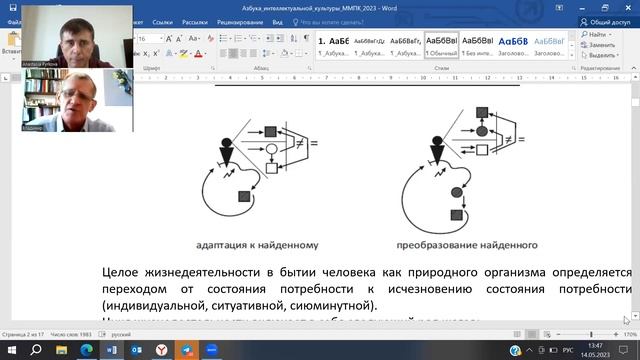The width and height of the screenshot is (640, 360).
Task: Open Microsoft Edge from the taskbar
Action: 87,350
